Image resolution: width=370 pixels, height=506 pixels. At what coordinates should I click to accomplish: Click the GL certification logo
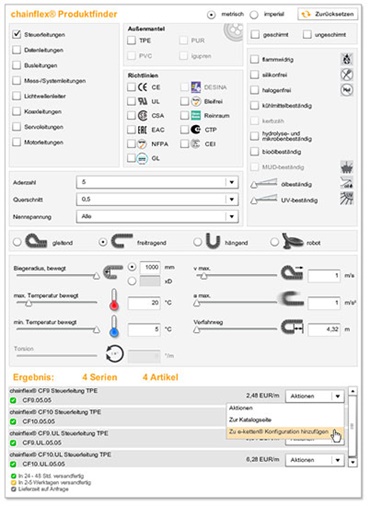(x=143, y=158)
